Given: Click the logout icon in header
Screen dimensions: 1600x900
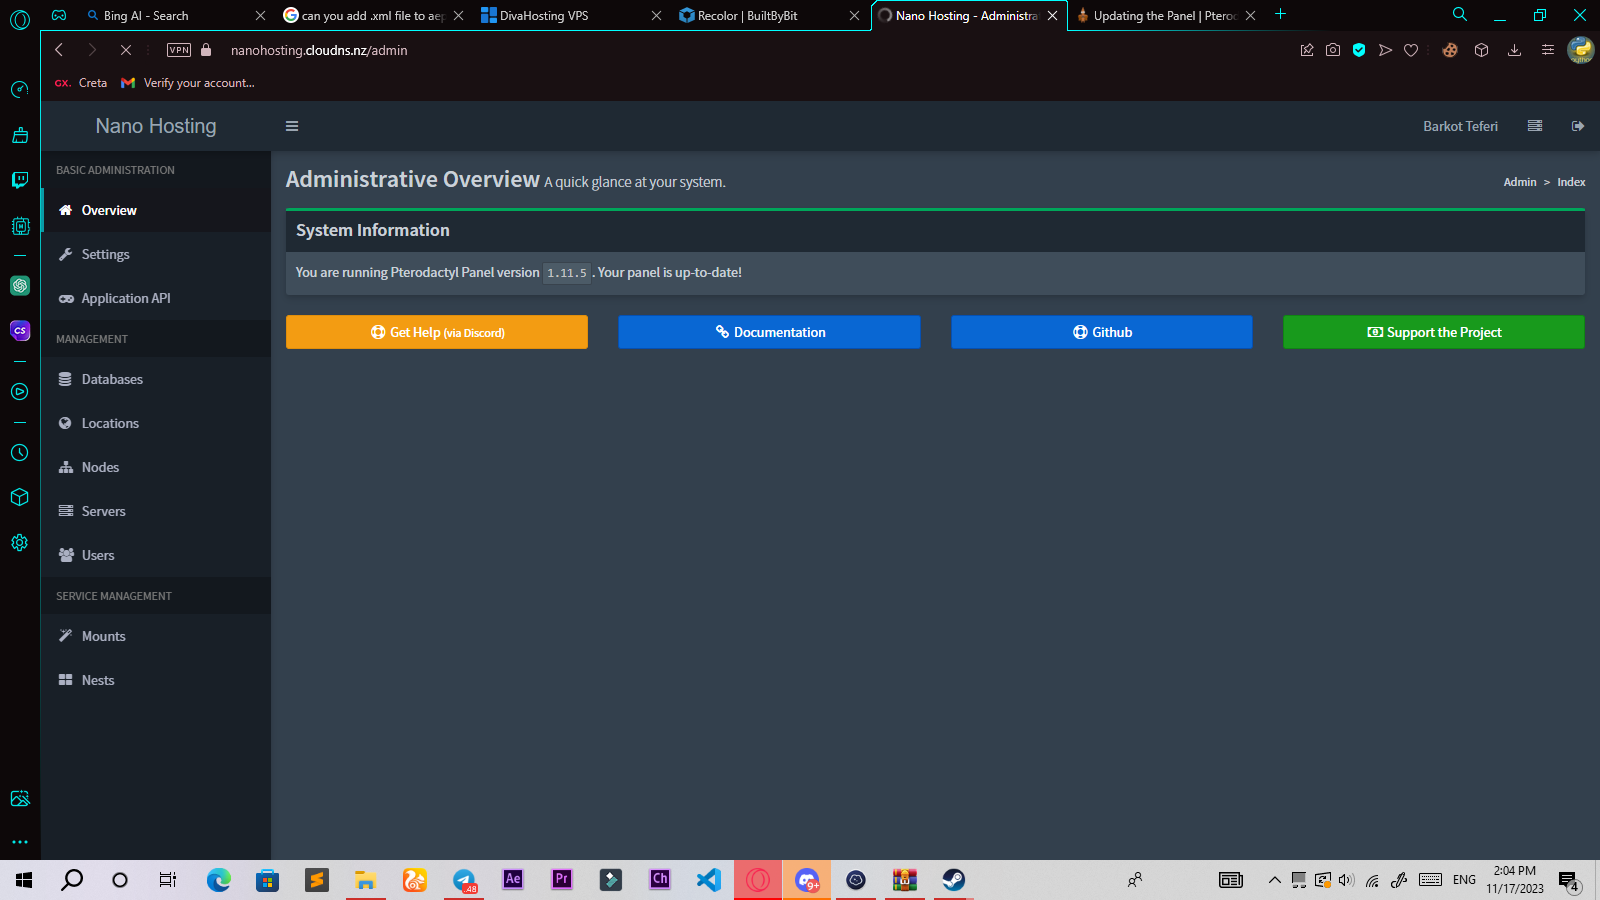Looking at the screenshot, I should pos(1578,126).
